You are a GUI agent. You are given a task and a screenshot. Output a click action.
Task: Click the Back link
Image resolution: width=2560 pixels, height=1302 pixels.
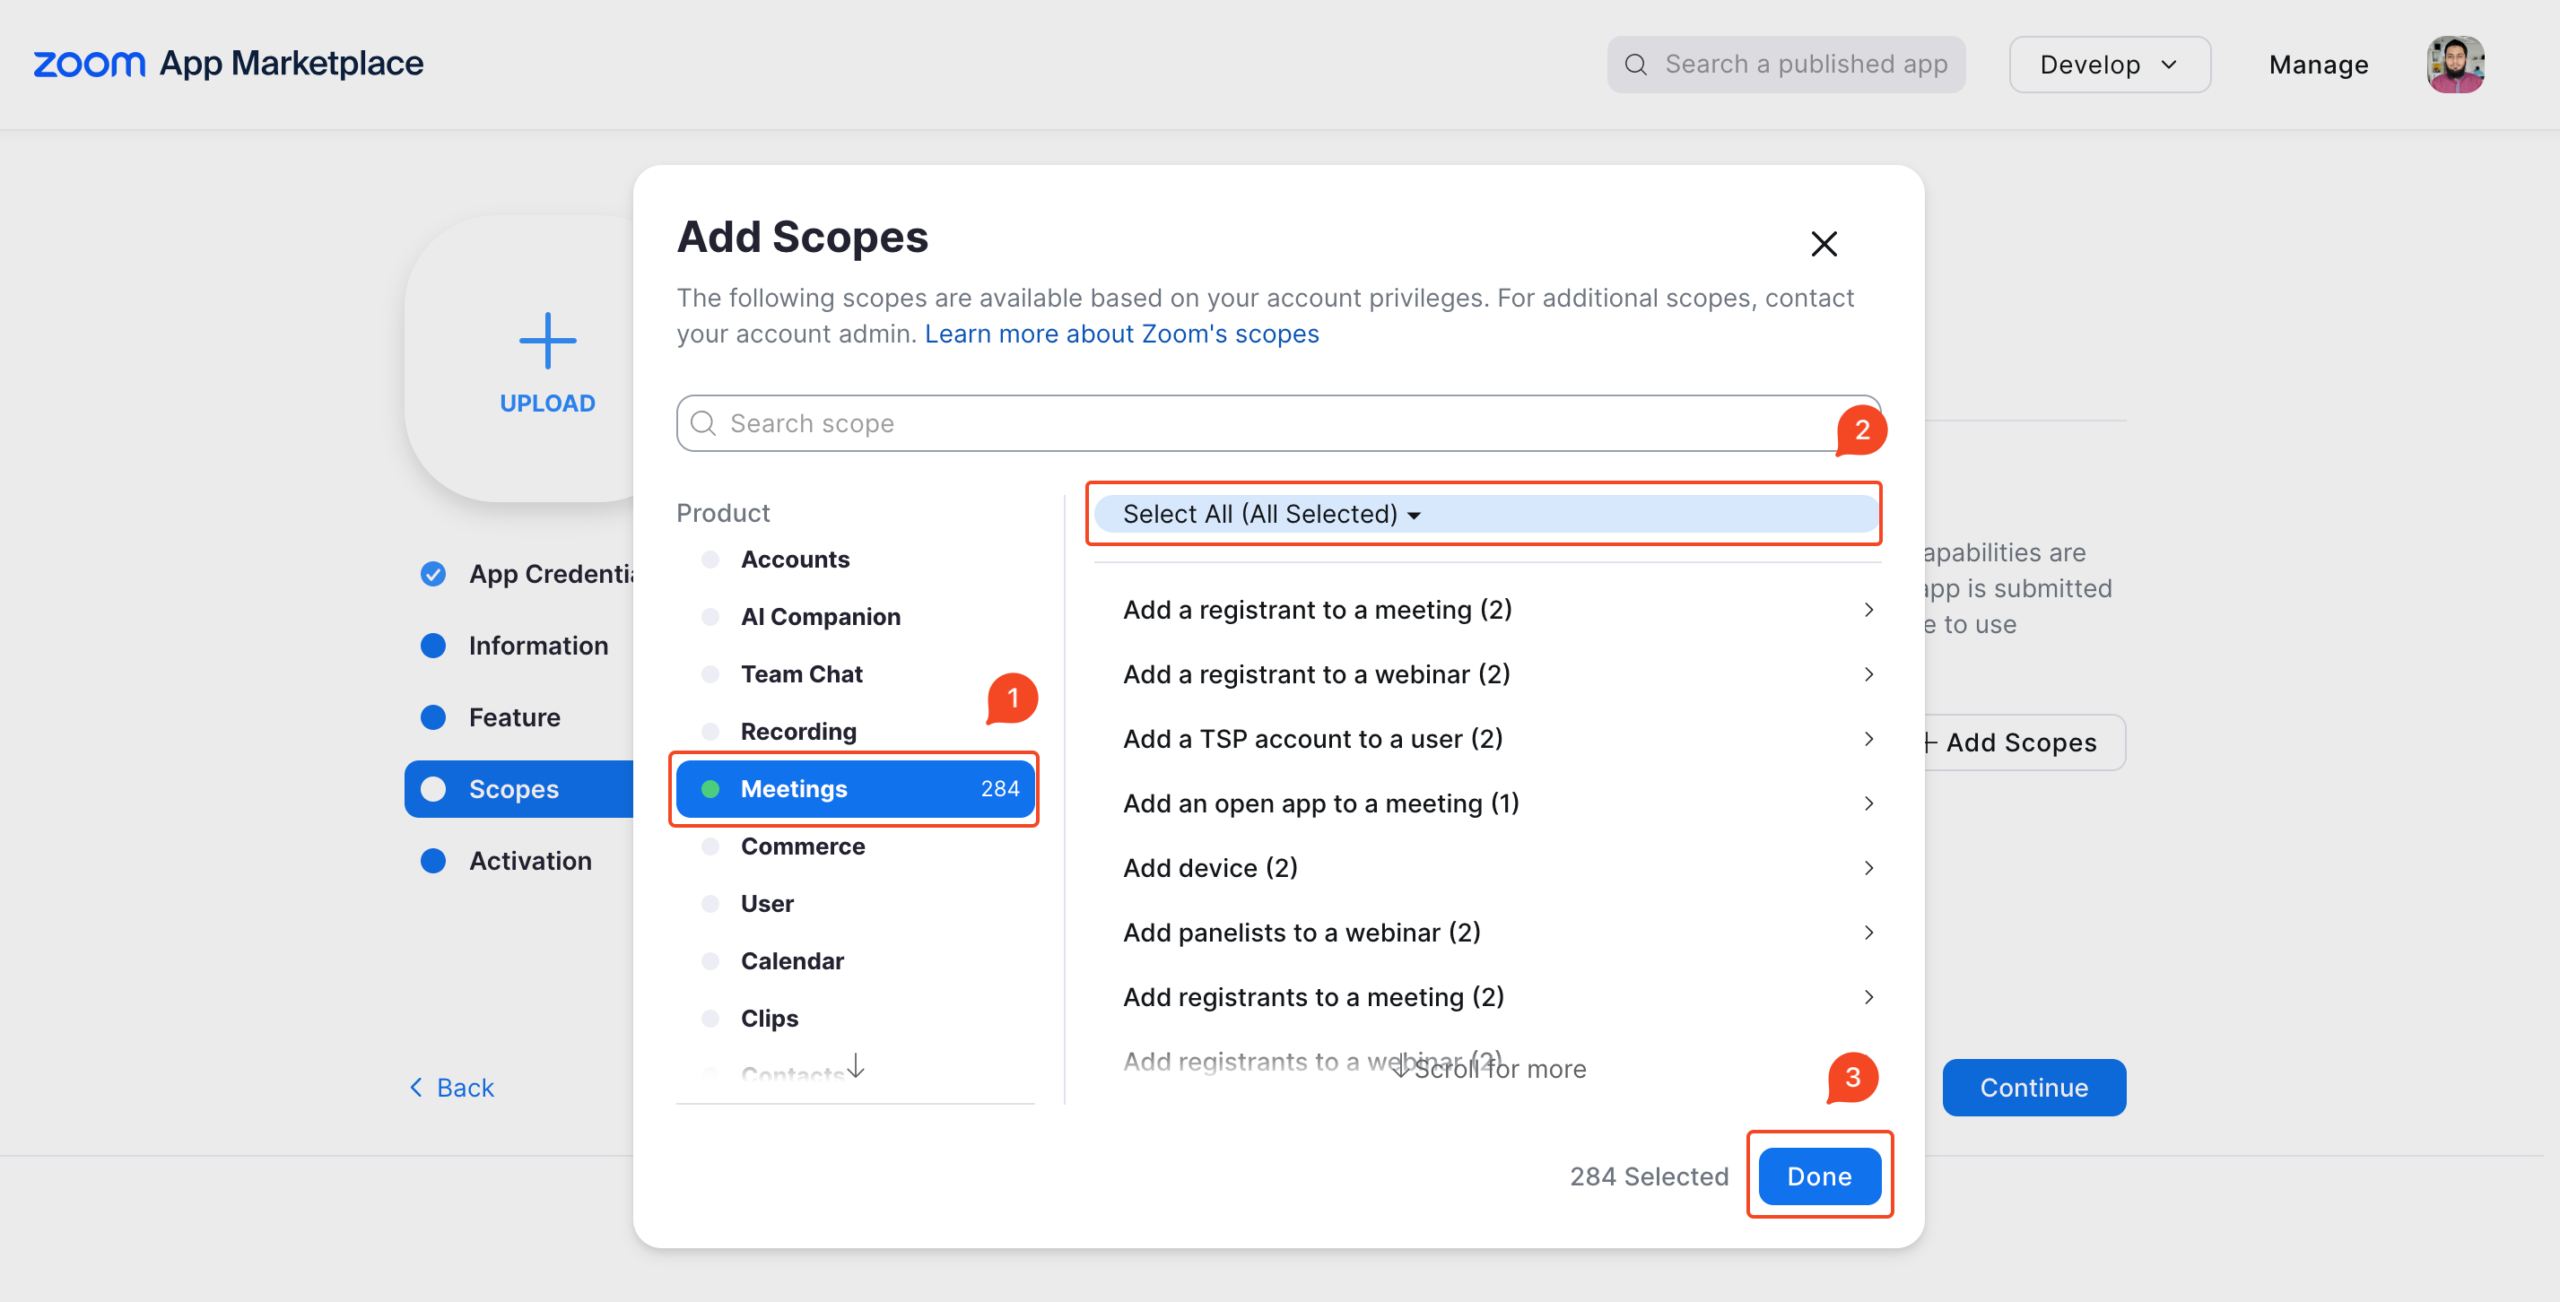(x=452, y=1087)
